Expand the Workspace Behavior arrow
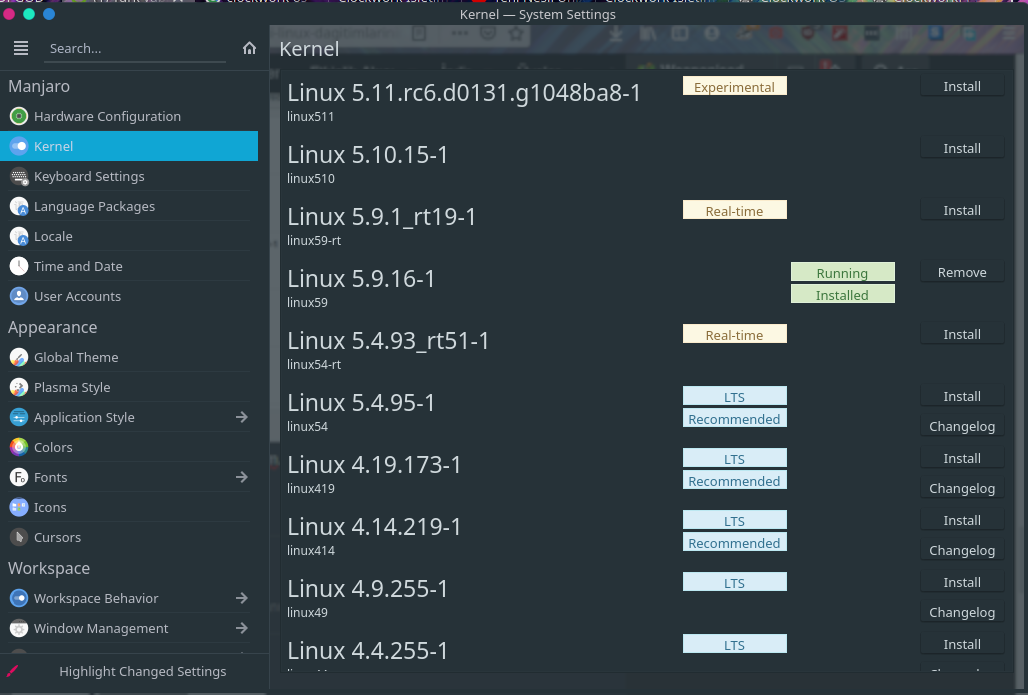Screen dimensions: 1028x695 click(x=242, y=598)
